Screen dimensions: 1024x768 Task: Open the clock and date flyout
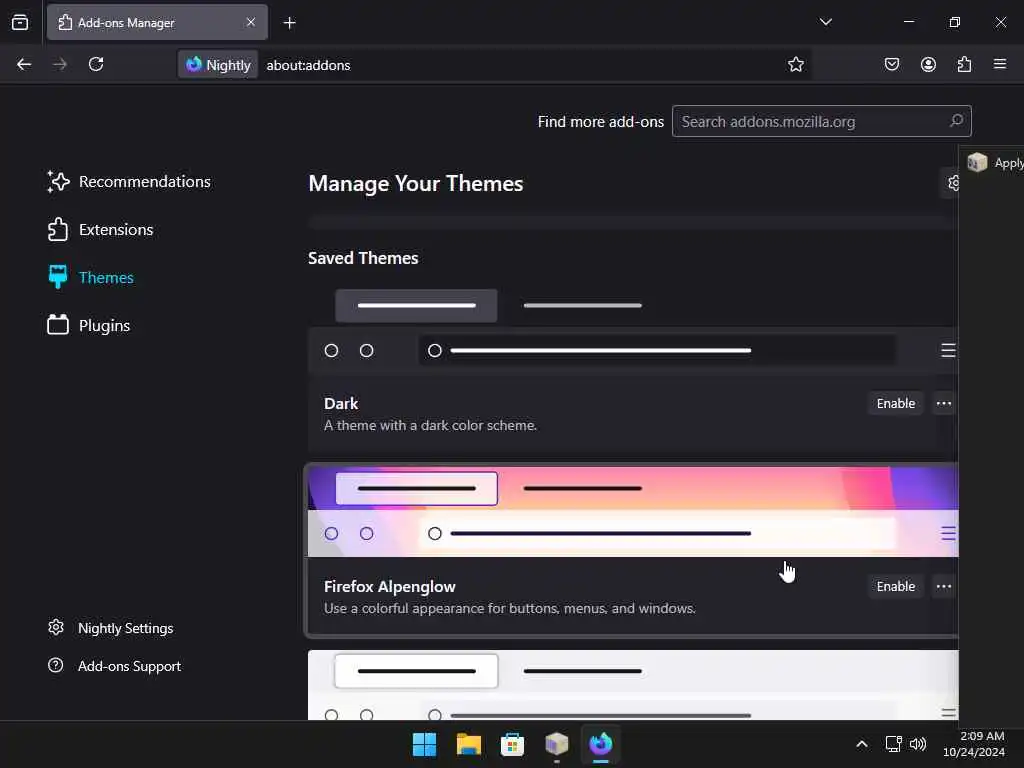974,744
